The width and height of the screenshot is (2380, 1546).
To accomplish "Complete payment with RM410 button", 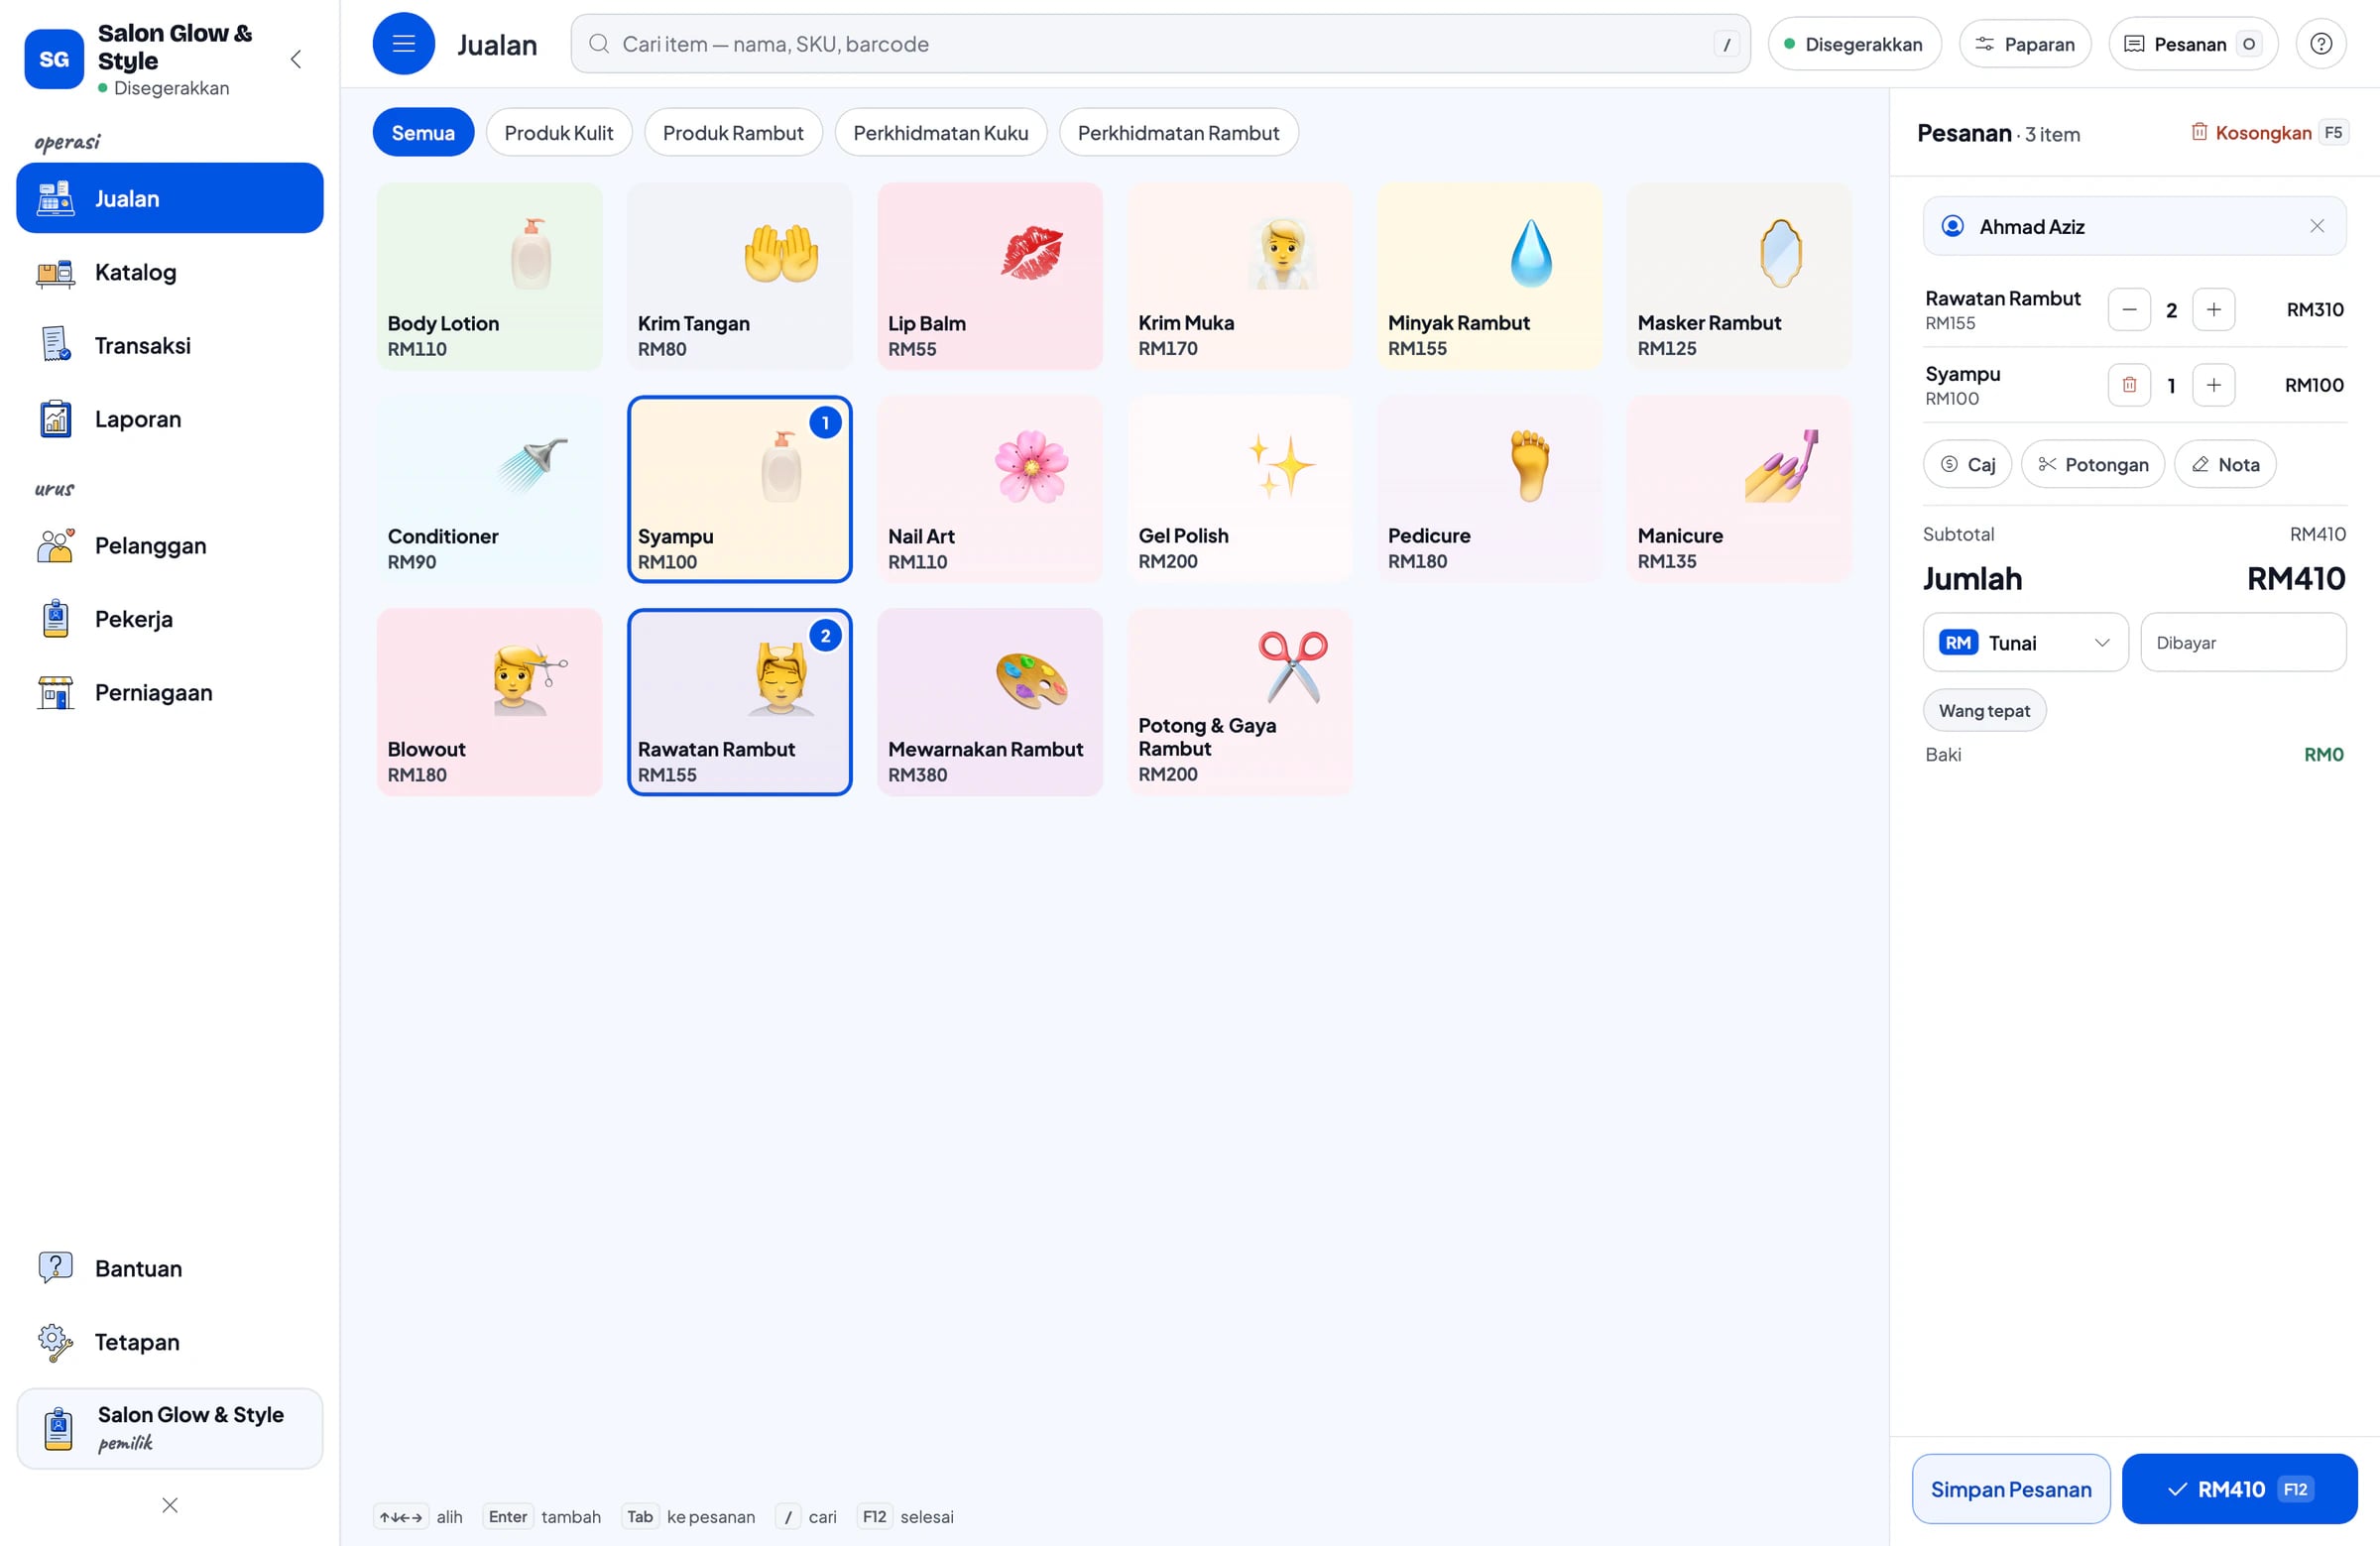I will [2239, 1489].
